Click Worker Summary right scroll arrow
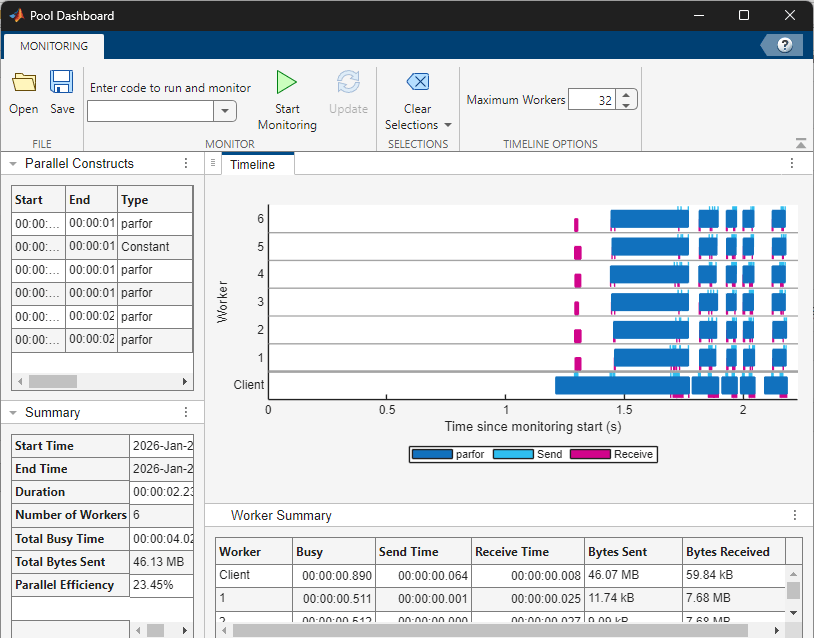 [777, 630]
